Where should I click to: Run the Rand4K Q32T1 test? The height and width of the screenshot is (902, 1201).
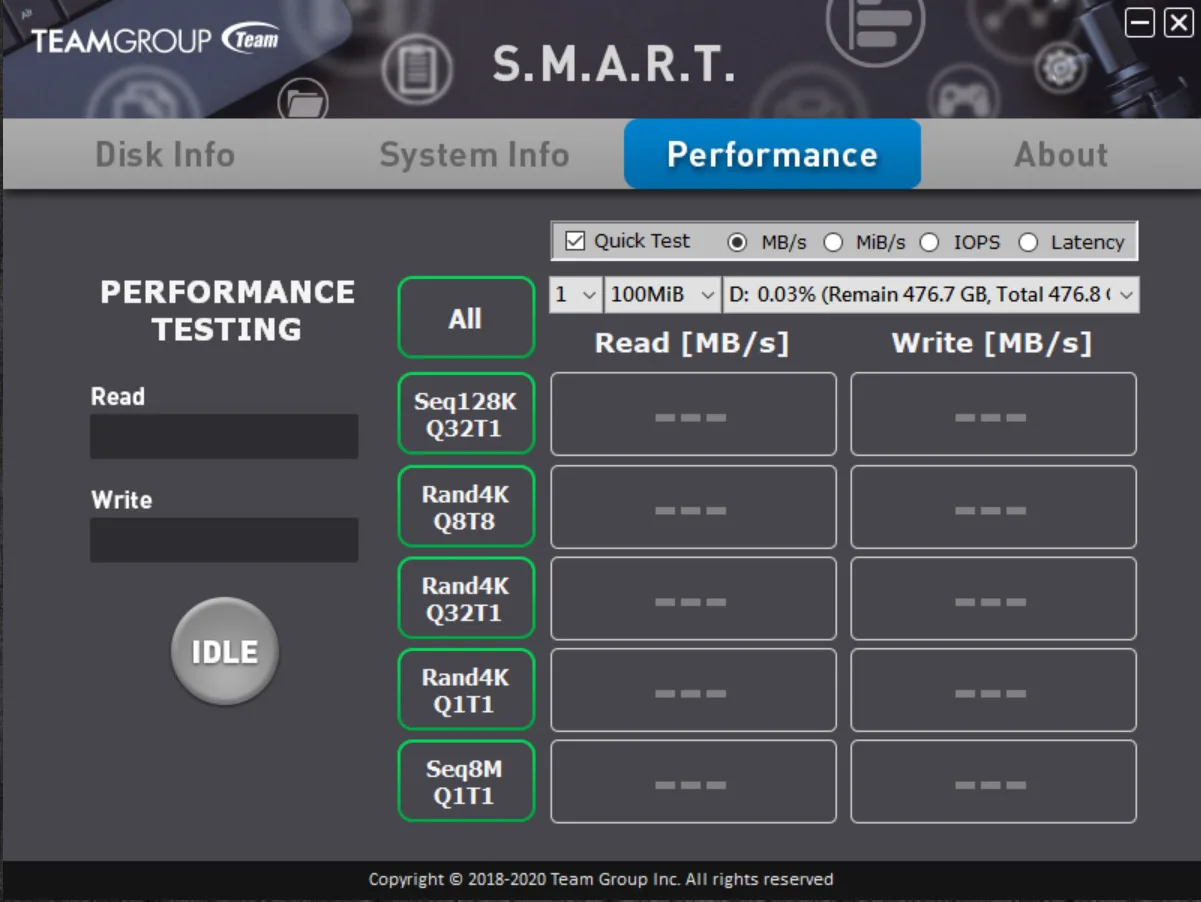pos(466,598)
